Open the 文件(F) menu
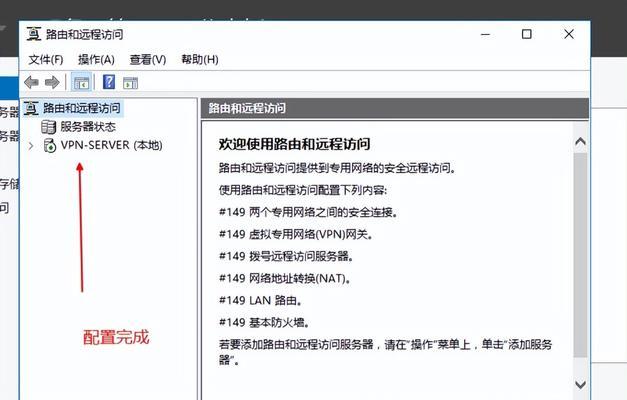Image resolution: width=627 pixels, height=400 pixels. point(46,60)
